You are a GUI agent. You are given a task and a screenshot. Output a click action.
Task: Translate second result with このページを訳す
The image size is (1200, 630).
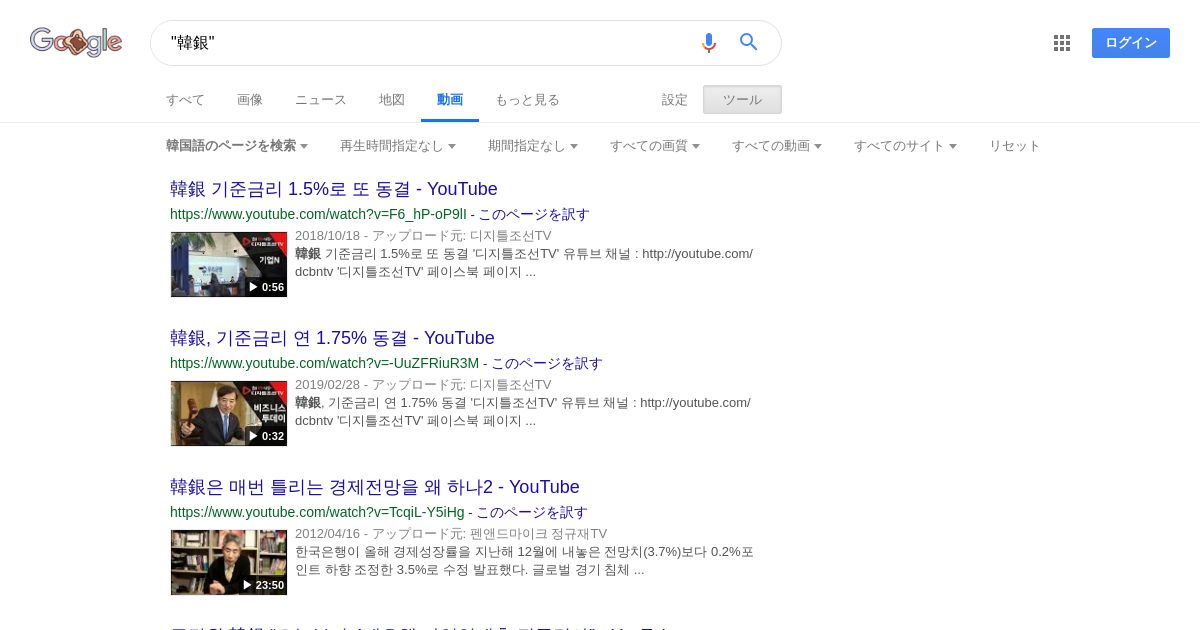[547, 363]
